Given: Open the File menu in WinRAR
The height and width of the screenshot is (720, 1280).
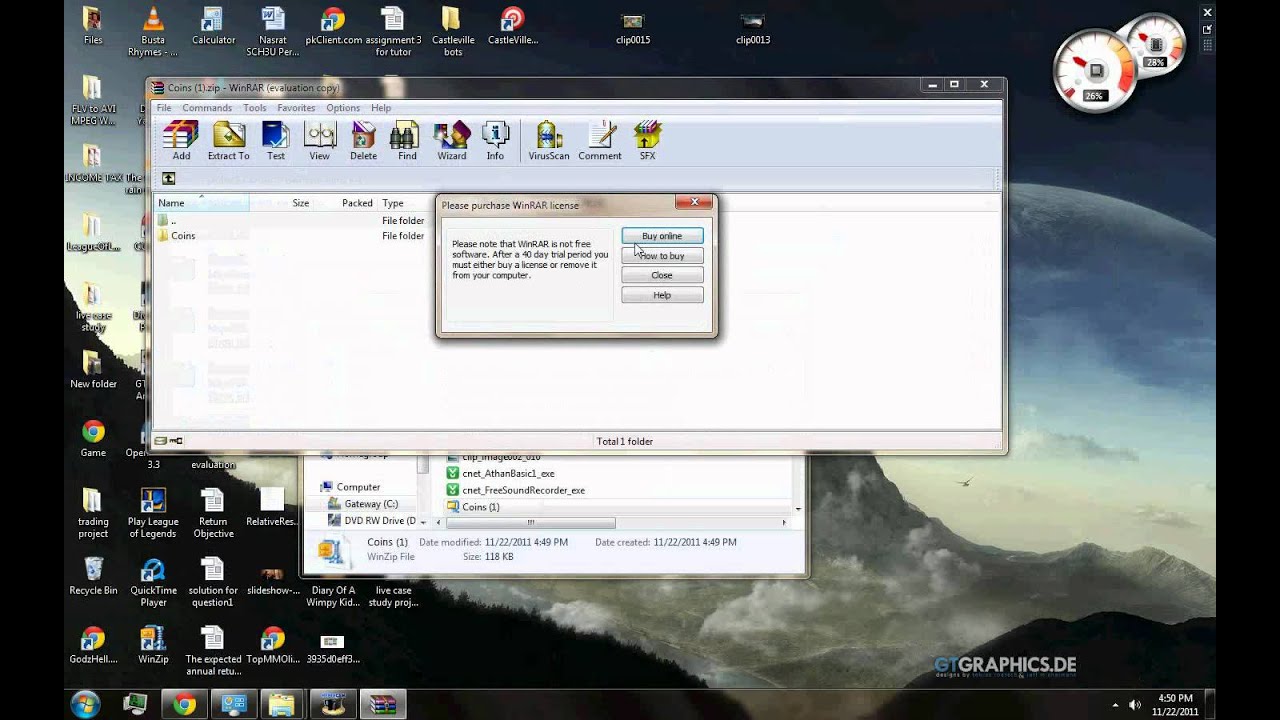Looking at the screenshot, I should (163, 108).
